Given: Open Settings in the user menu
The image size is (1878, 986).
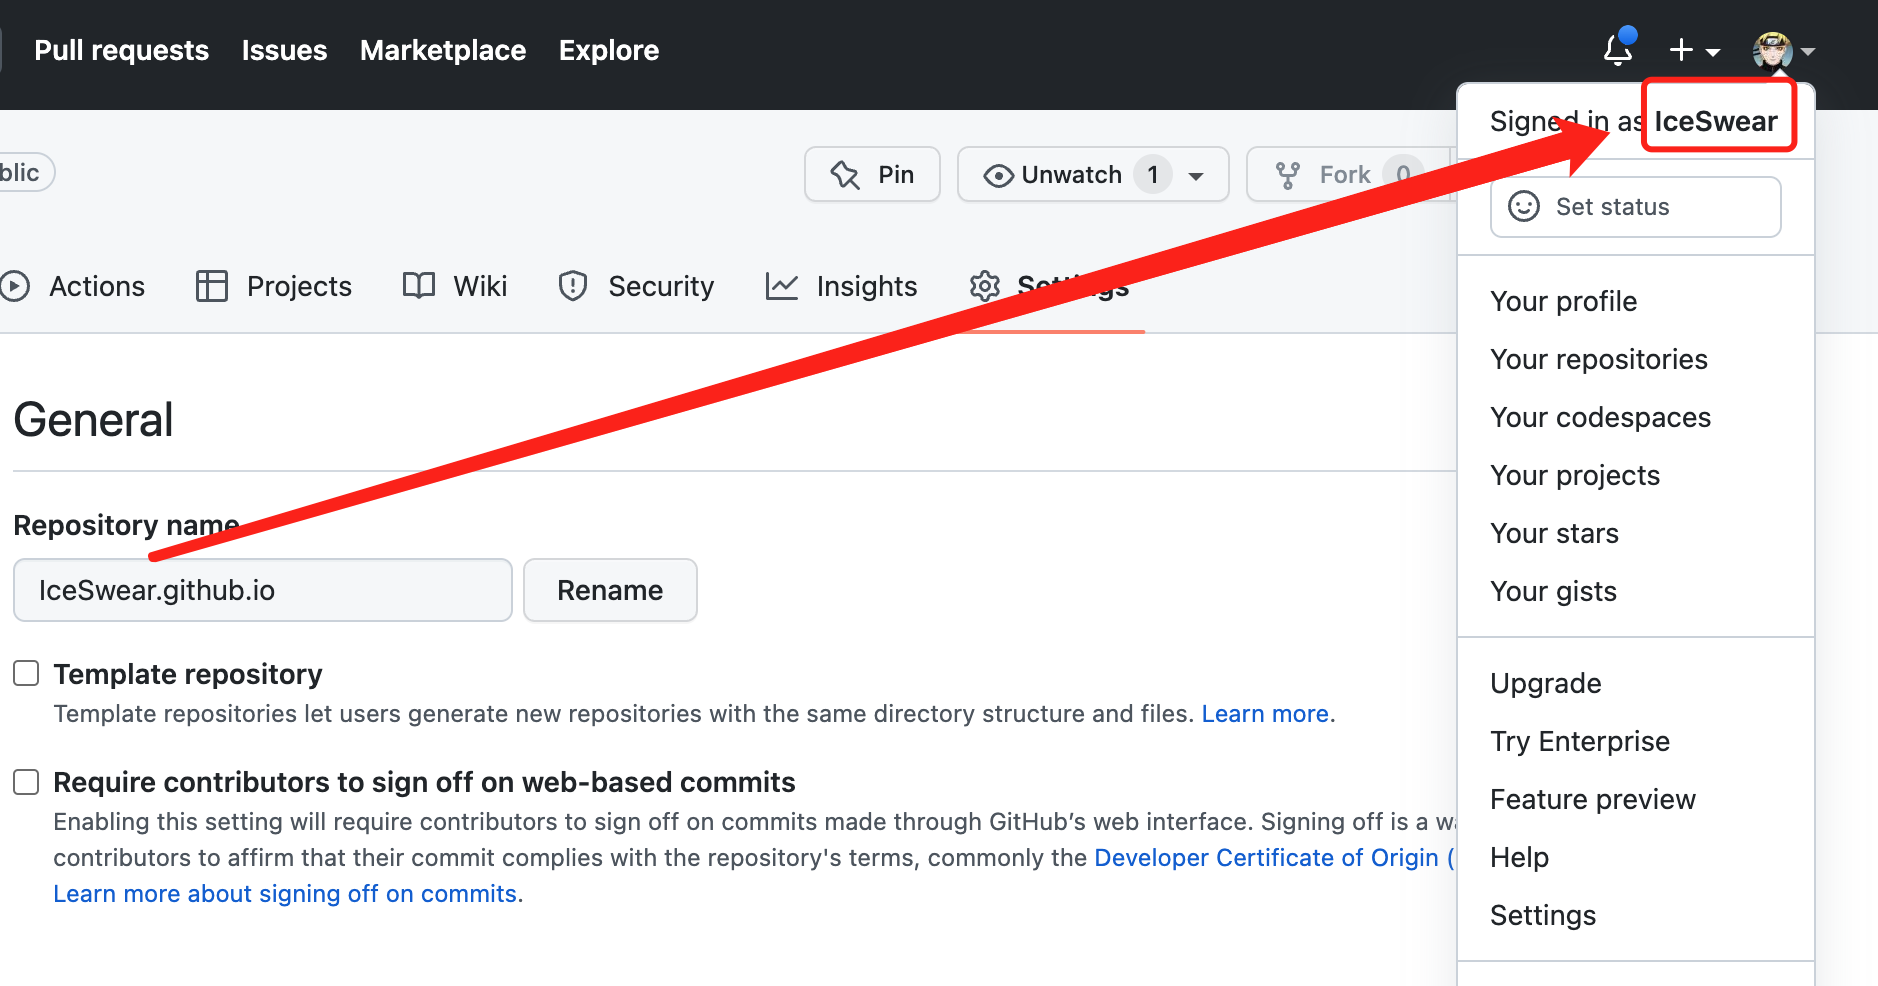Looking at the screenshot, I should coord(1543,915).
